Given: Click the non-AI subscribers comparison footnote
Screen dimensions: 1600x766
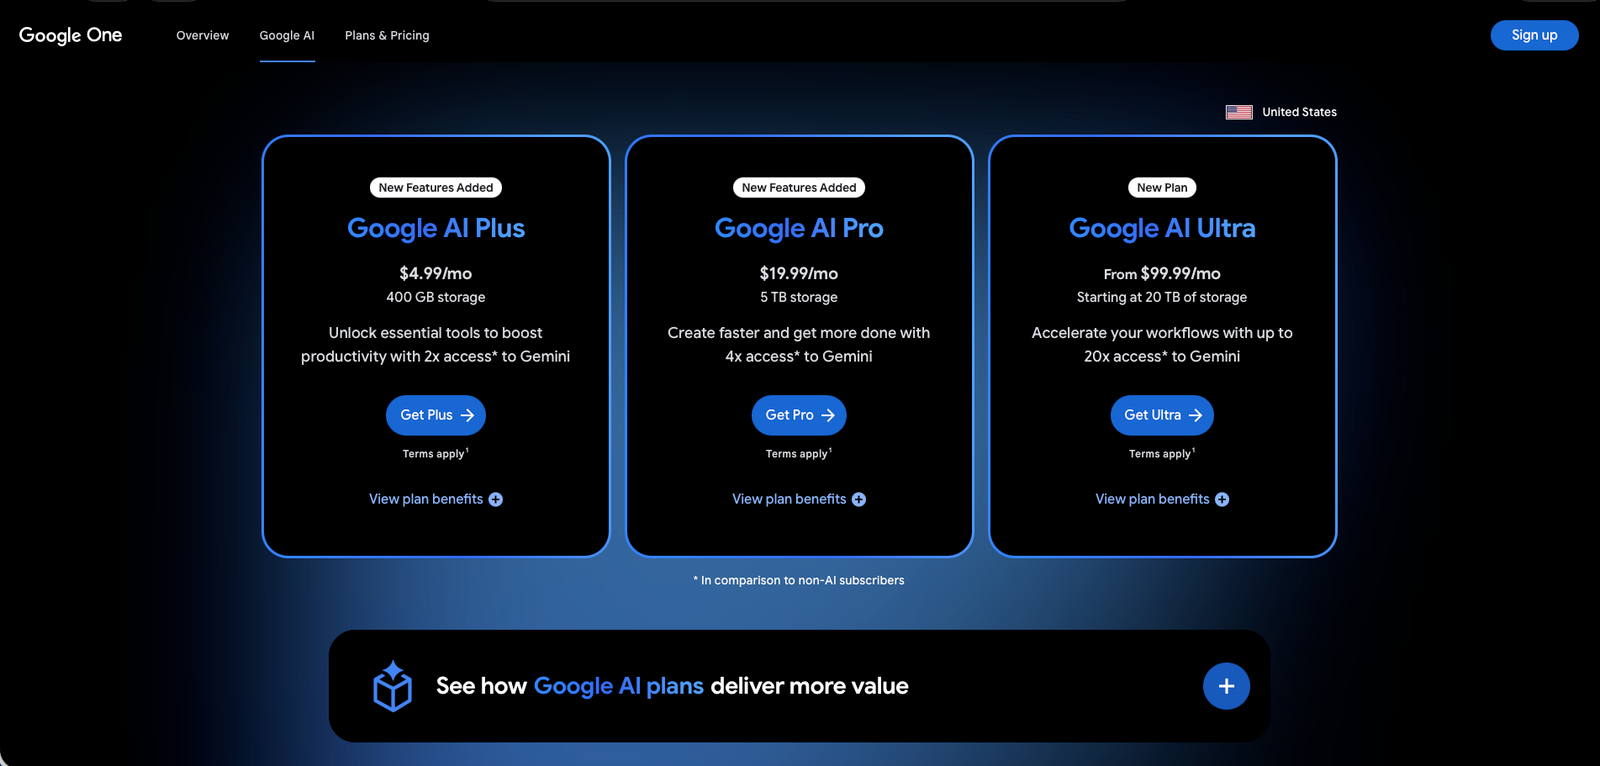Looking at the screenshot, I should [799, 580].
